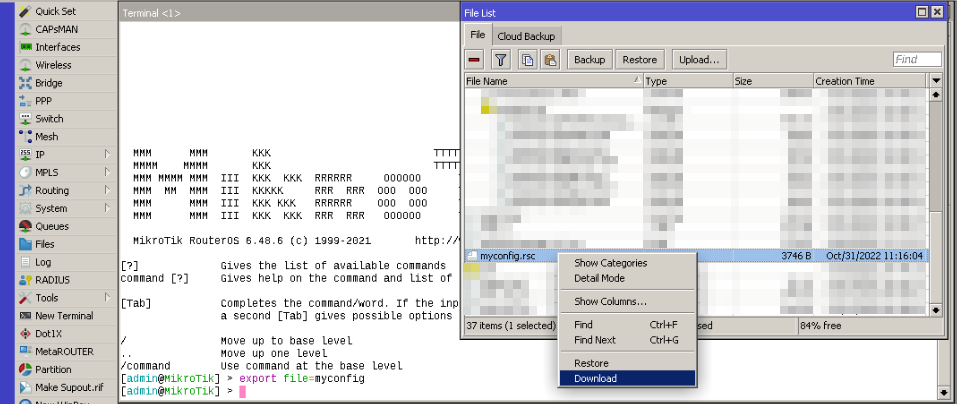
Task: Click the File List scrollbar down arrow
Action: (x=937, y=310)
